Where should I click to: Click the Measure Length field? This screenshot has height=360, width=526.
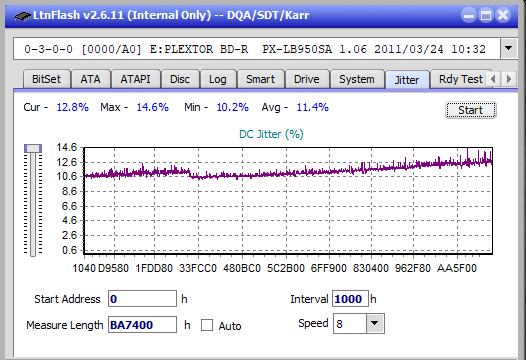coord(142,324)
